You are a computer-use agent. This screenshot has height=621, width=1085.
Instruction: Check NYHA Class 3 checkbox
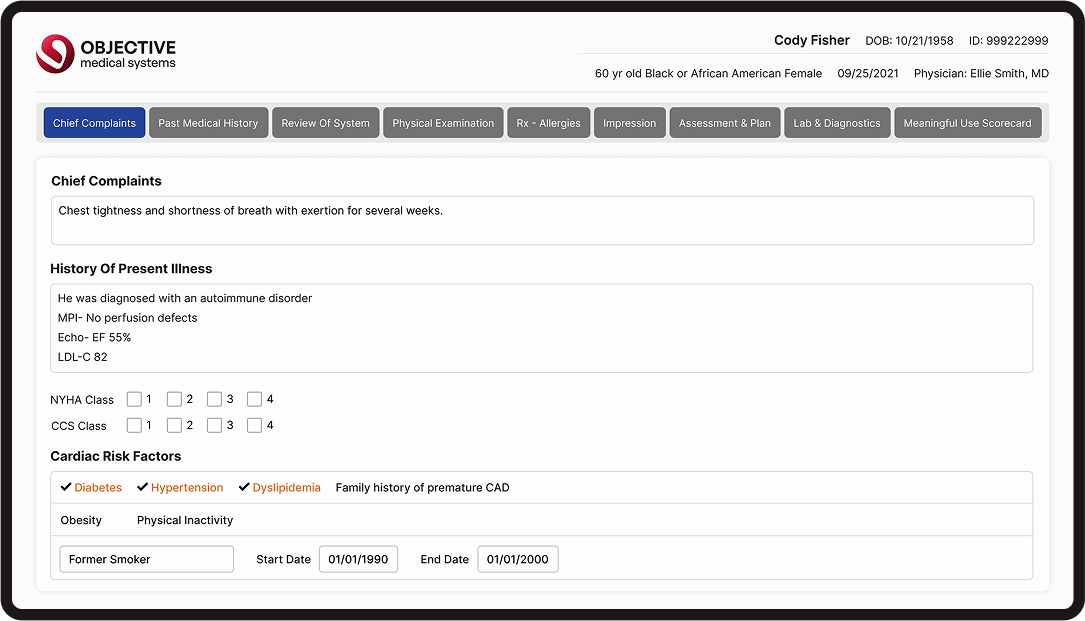point(215,399)
